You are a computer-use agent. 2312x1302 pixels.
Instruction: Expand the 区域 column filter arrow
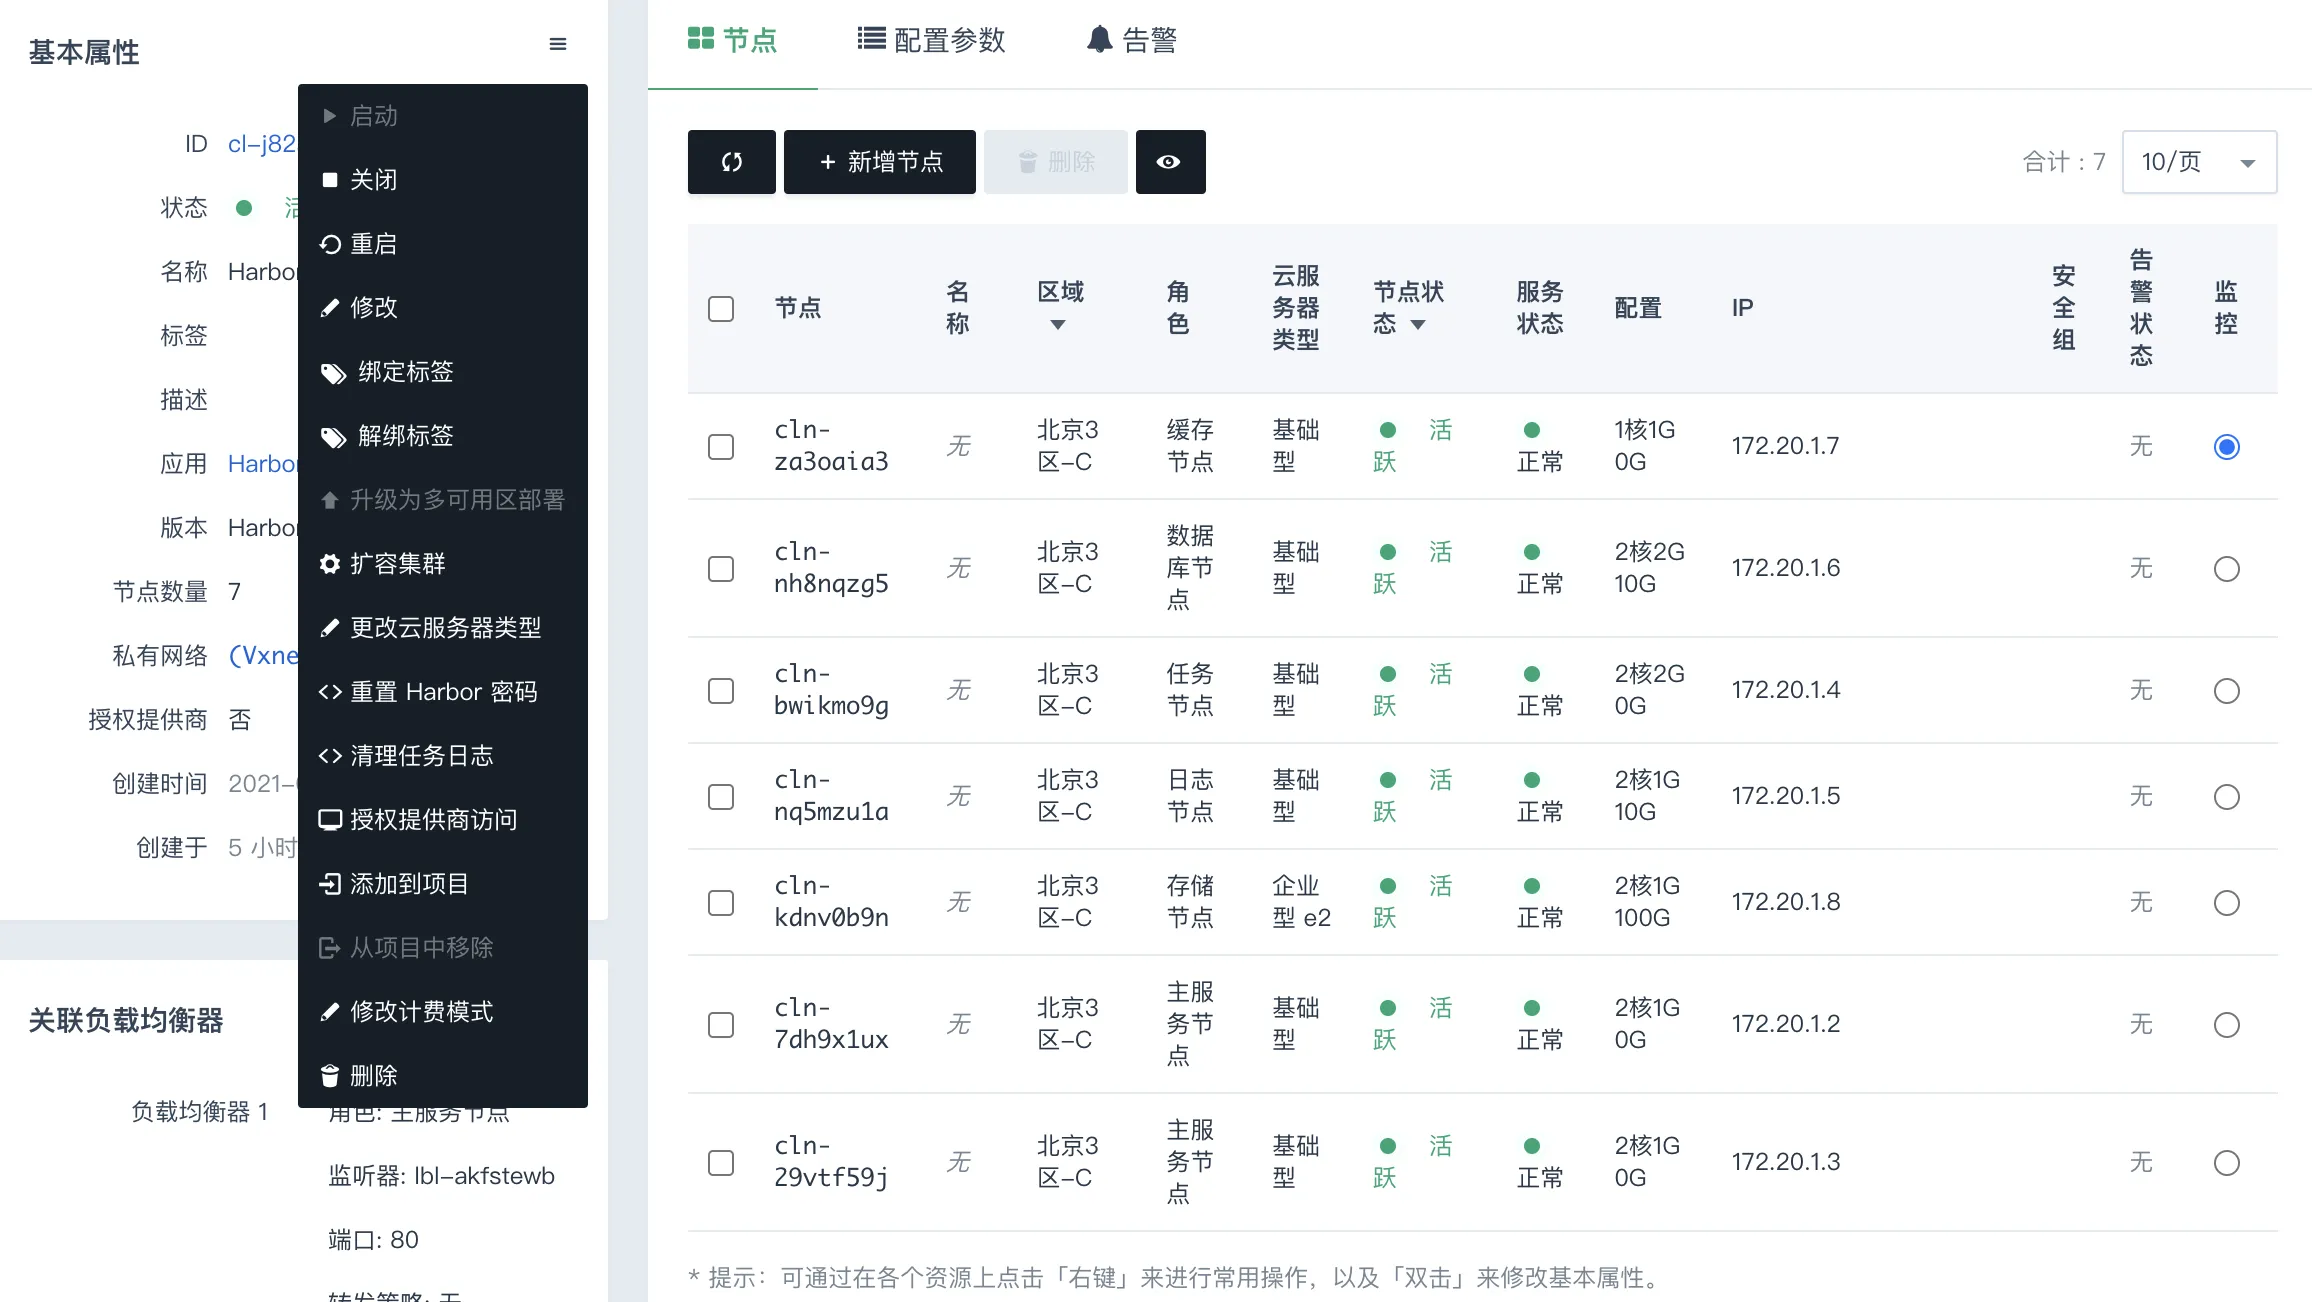(1058, 325)
